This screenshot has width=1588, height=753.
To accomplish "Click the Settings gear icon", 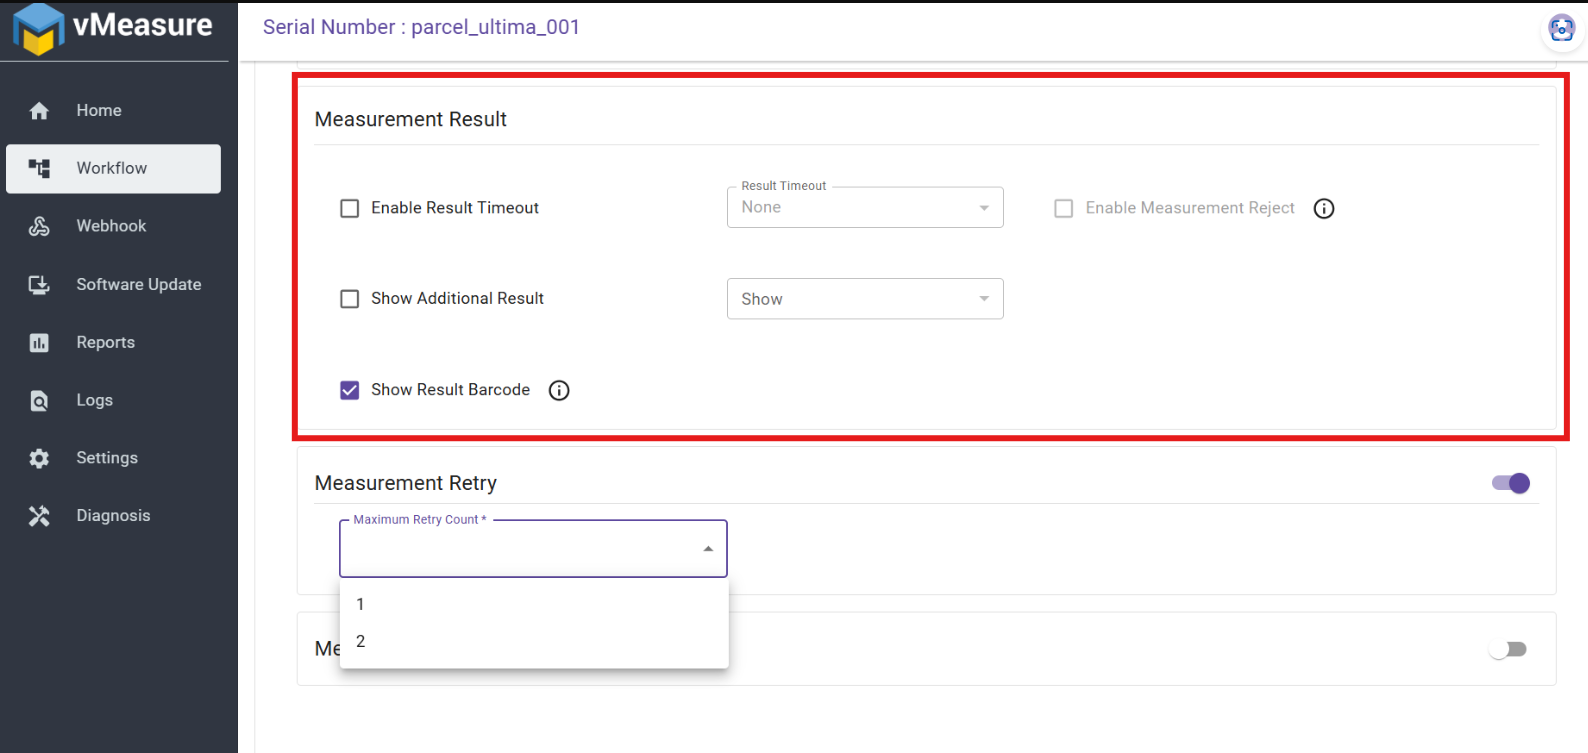I will 39,458.
